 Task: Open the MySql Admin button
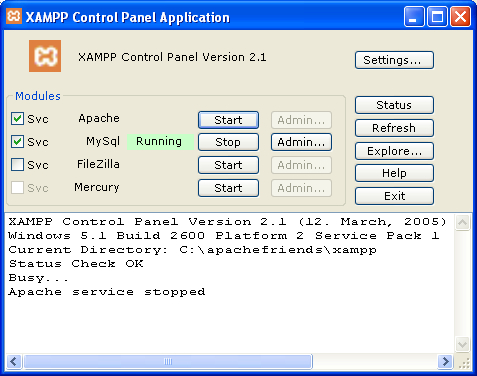coord(301,142)
